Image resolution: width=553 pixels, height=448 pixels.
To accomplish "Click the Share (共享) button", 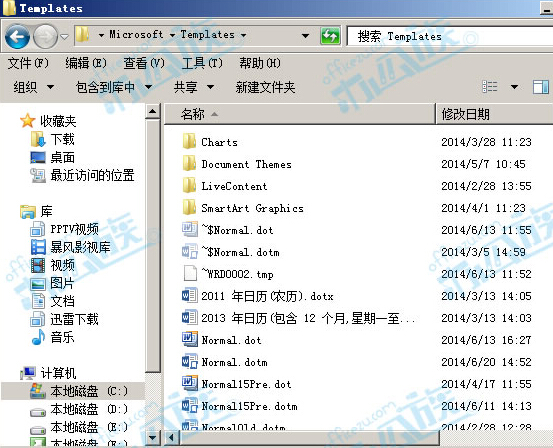I will click(194, 87).
